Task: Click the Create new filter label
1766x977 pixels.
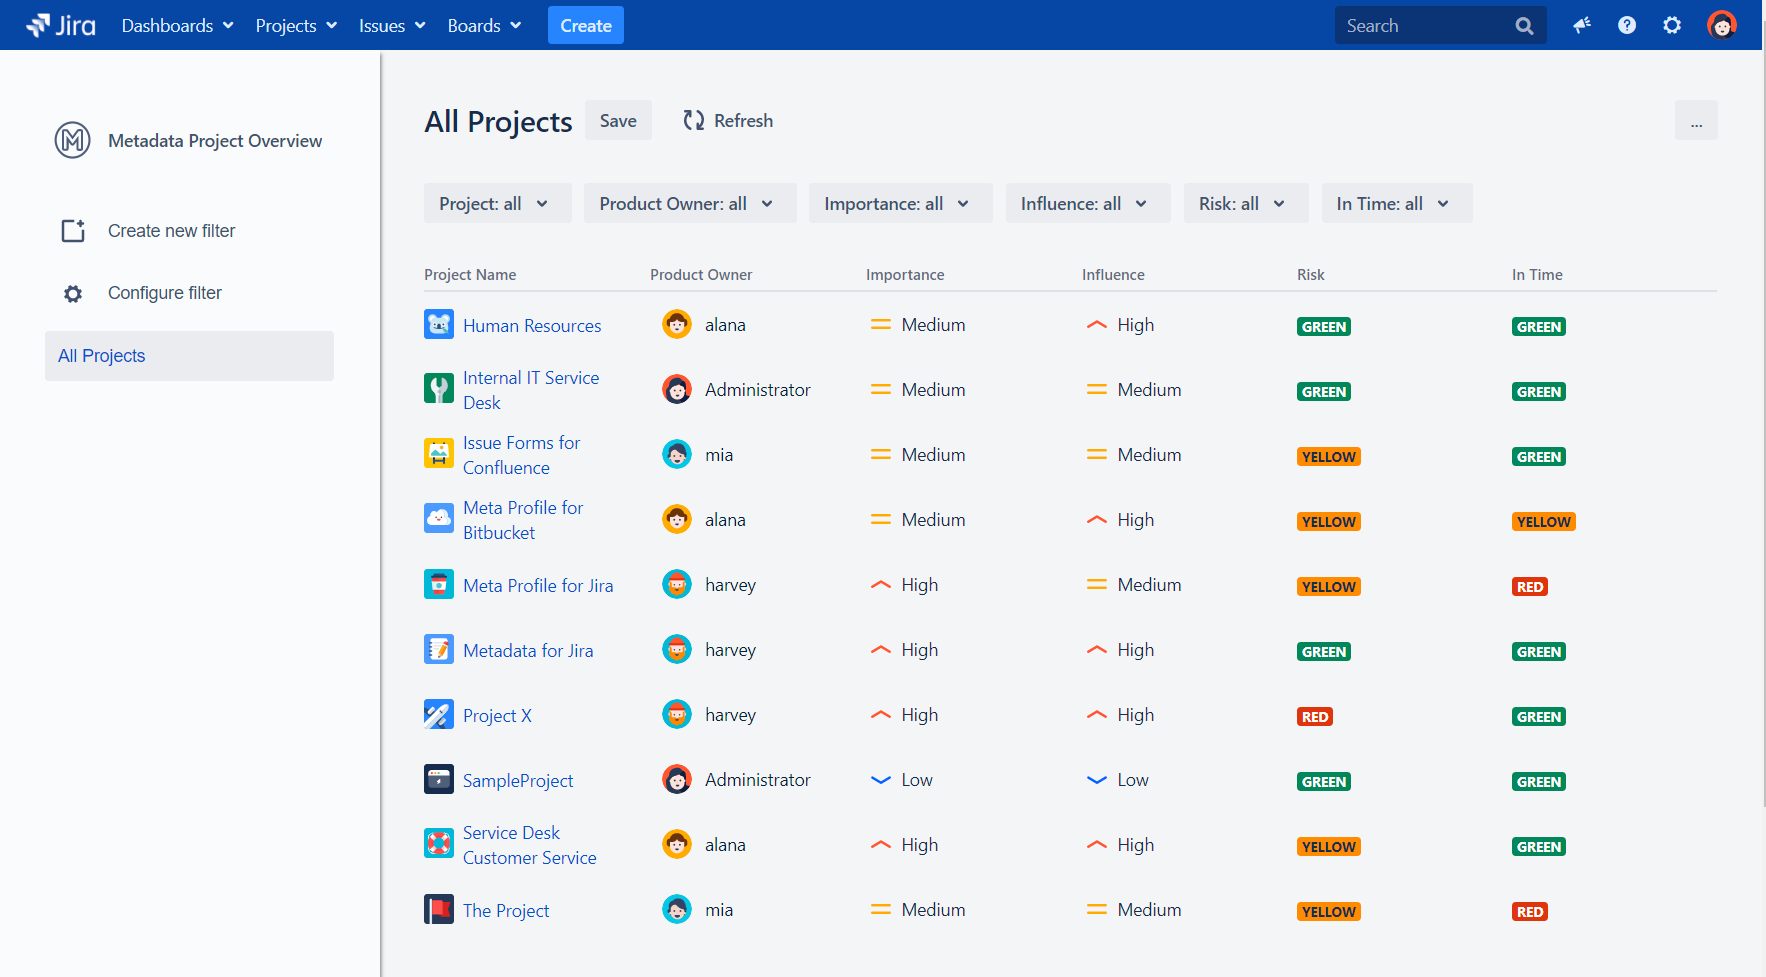Action: [171, 231]
